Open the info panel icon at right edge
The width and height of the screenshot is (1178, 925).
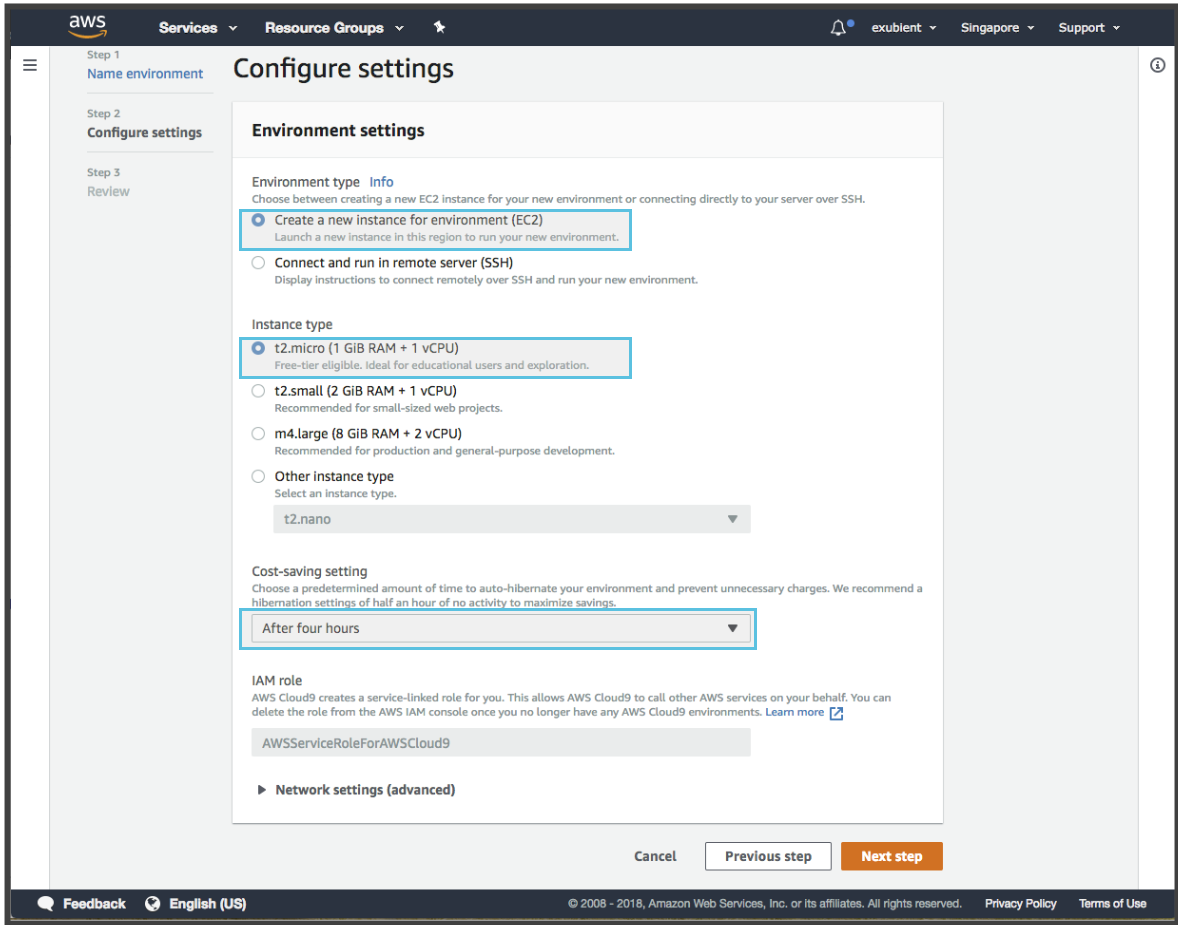1158,65
